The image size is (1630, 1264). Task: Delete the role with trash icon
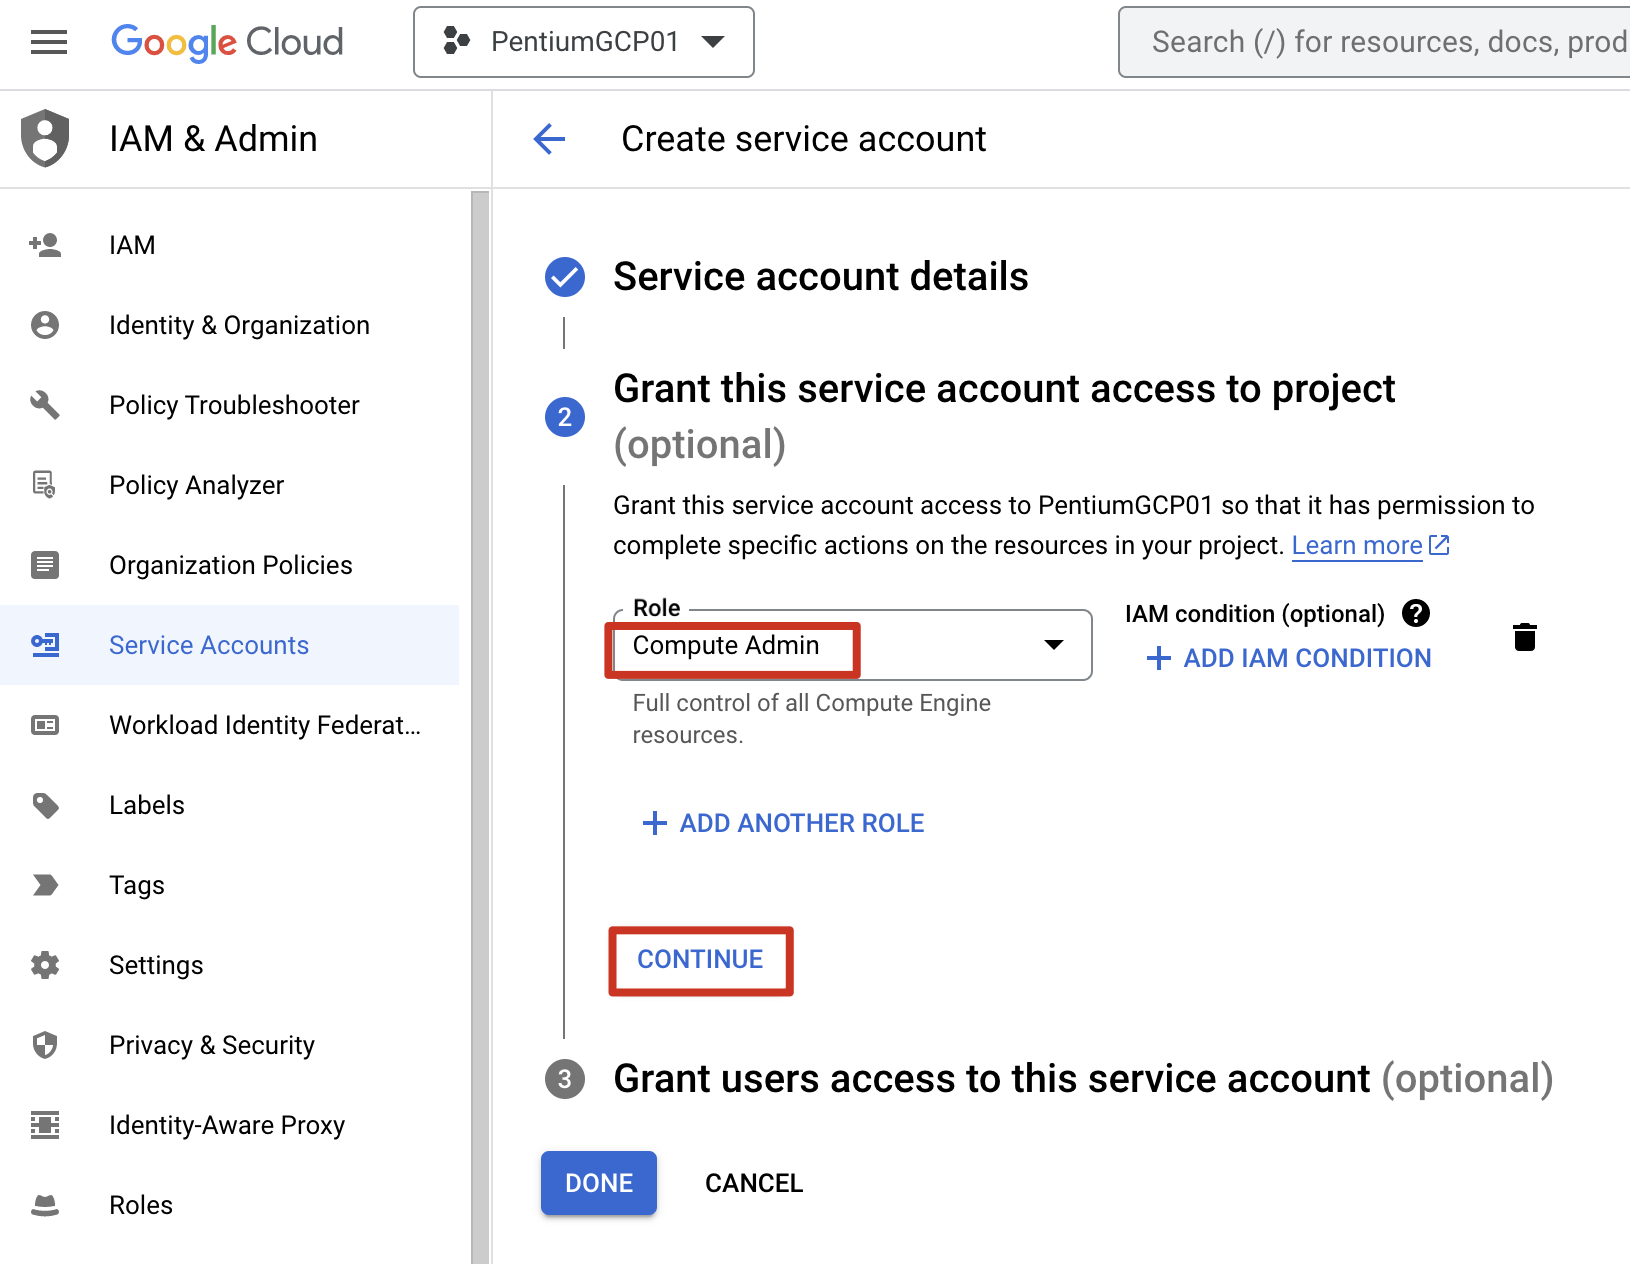coord(1524,637)
